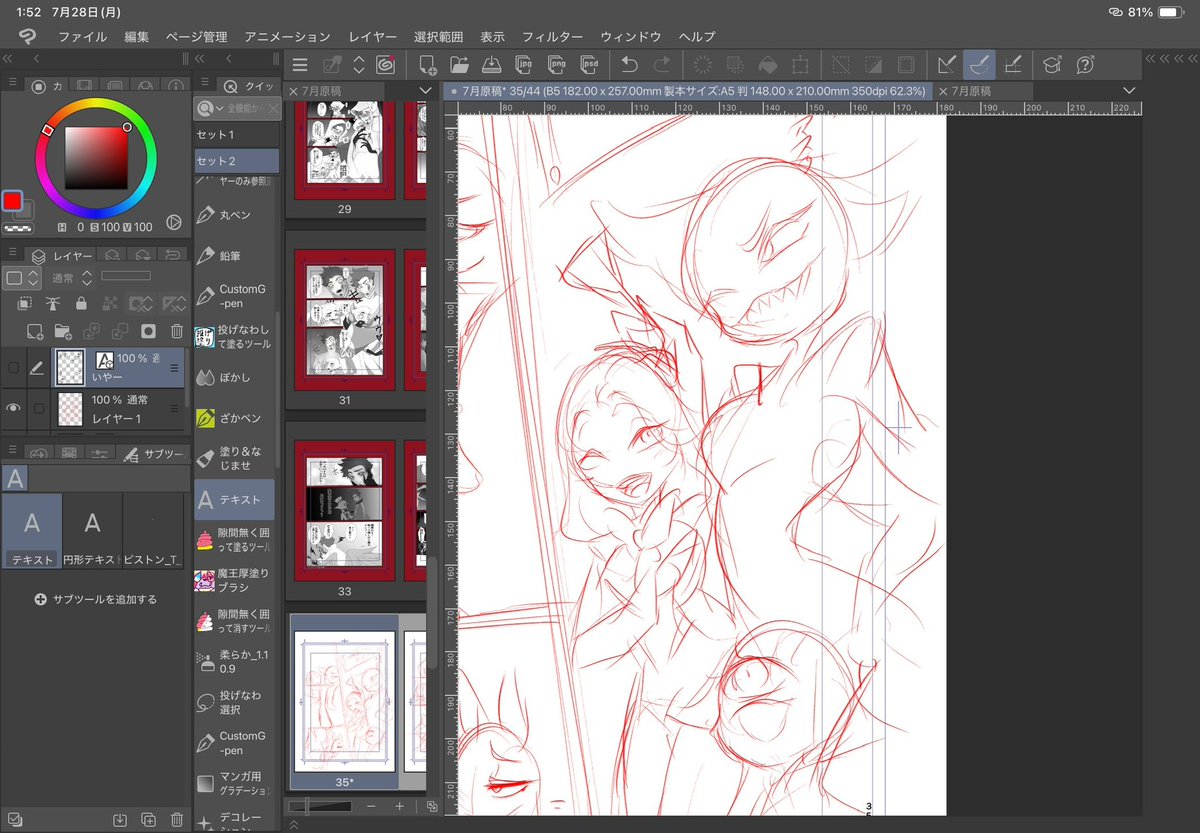Select the red main color swatch

point(12,201)
